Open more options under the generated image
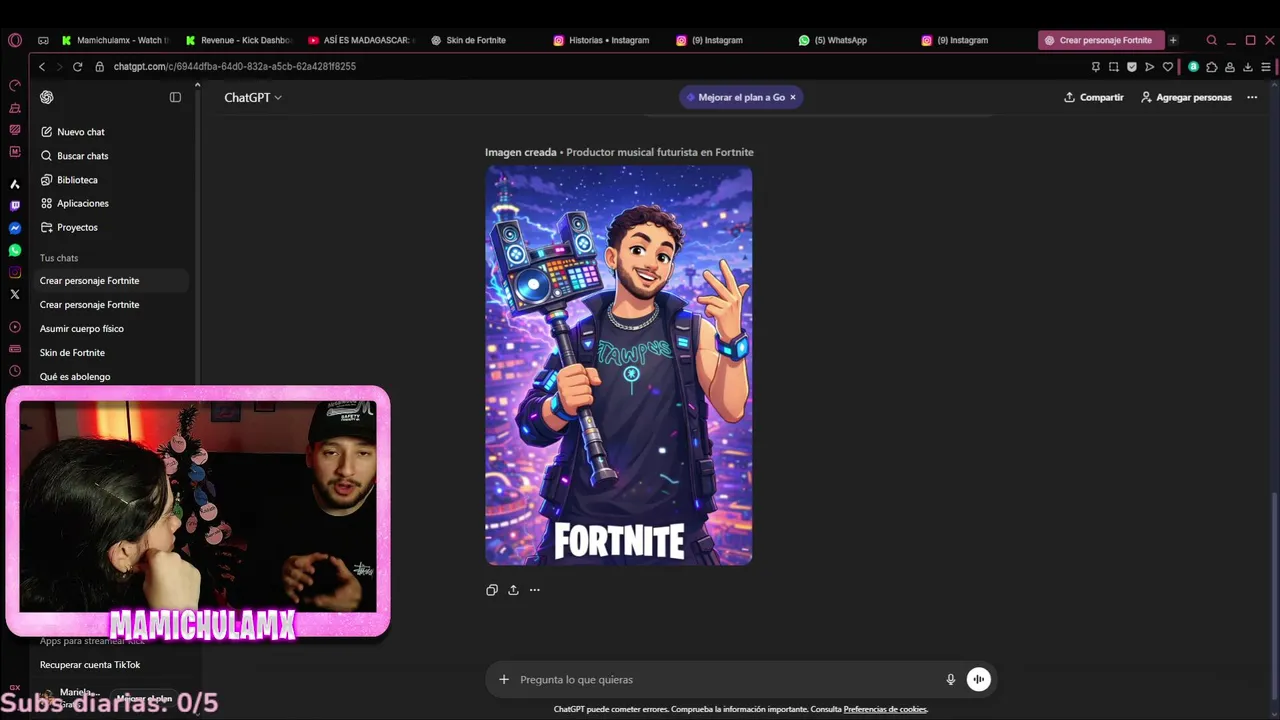1280x720 pixels. 535,590
